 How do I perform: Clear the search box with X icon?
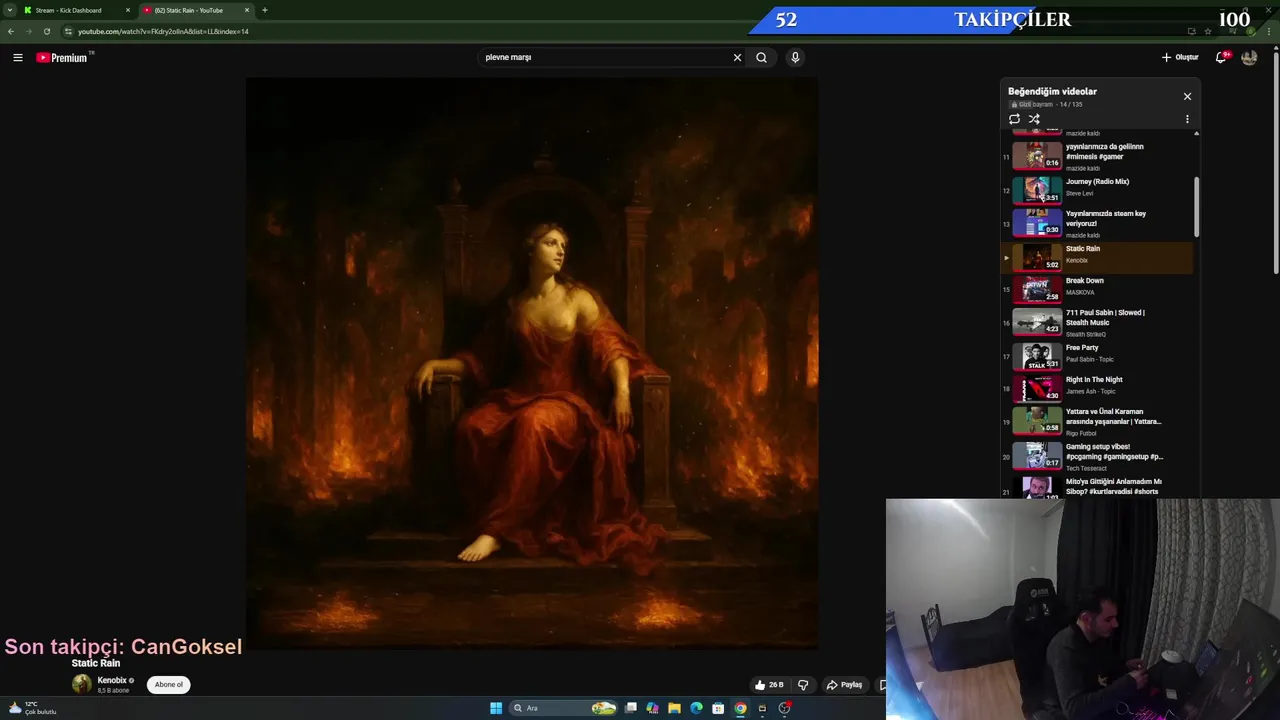(737, 57)
